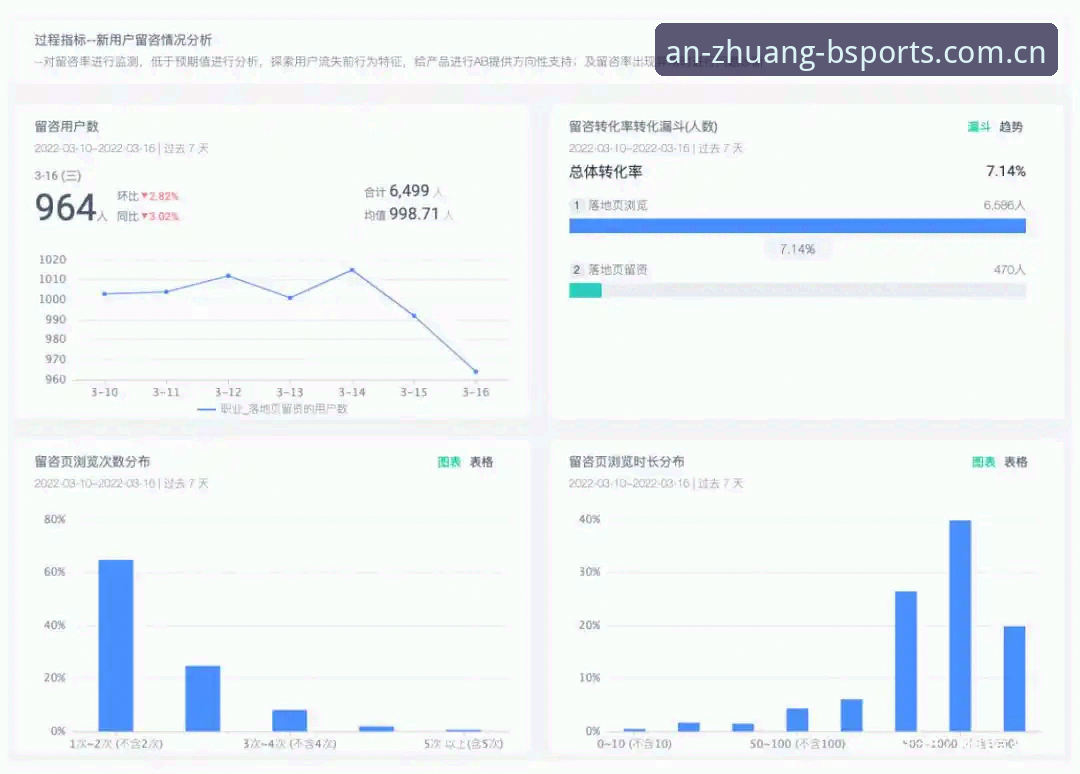
Task: Select 图表 tab in 留咨页浏览时长分布 card
Action: coord(984,462)
